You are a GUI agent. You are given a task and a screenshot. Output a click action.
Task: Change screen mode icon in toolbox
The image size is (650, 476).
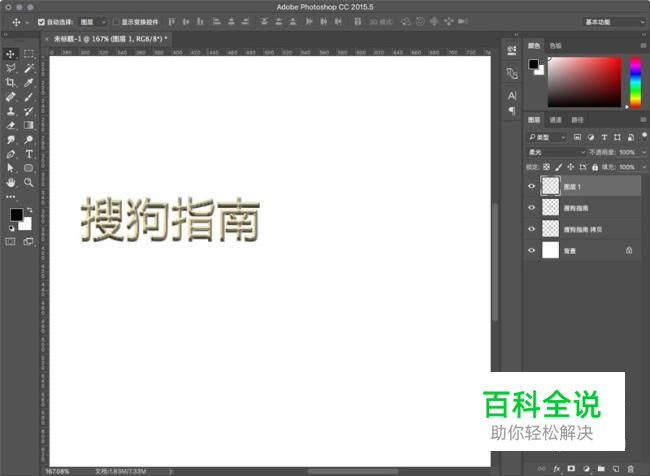[29, 242]
